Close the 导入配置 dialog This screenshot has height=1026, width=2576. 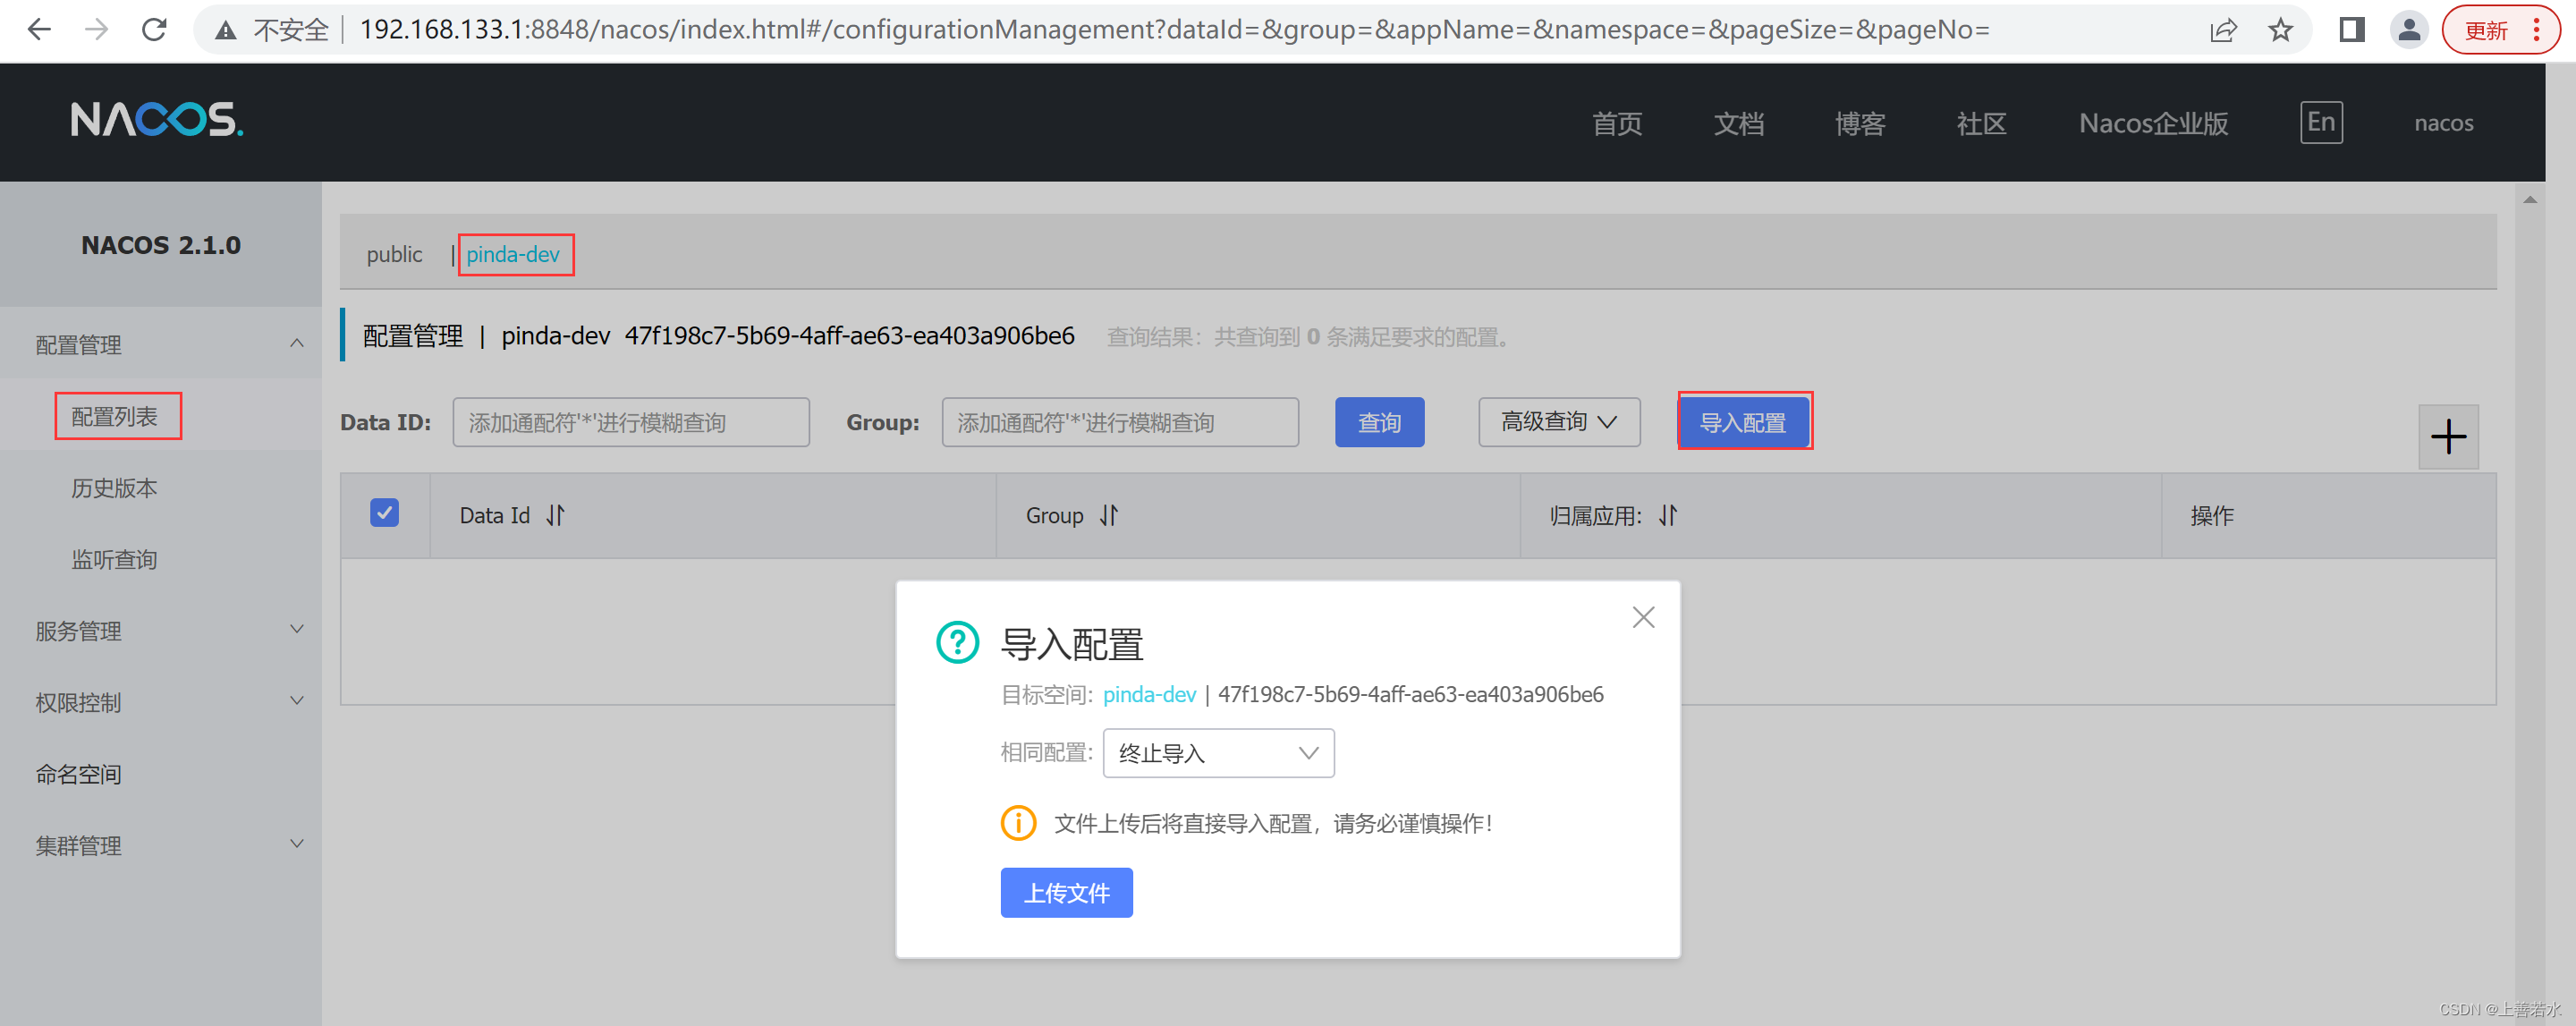coord(1643,617)
